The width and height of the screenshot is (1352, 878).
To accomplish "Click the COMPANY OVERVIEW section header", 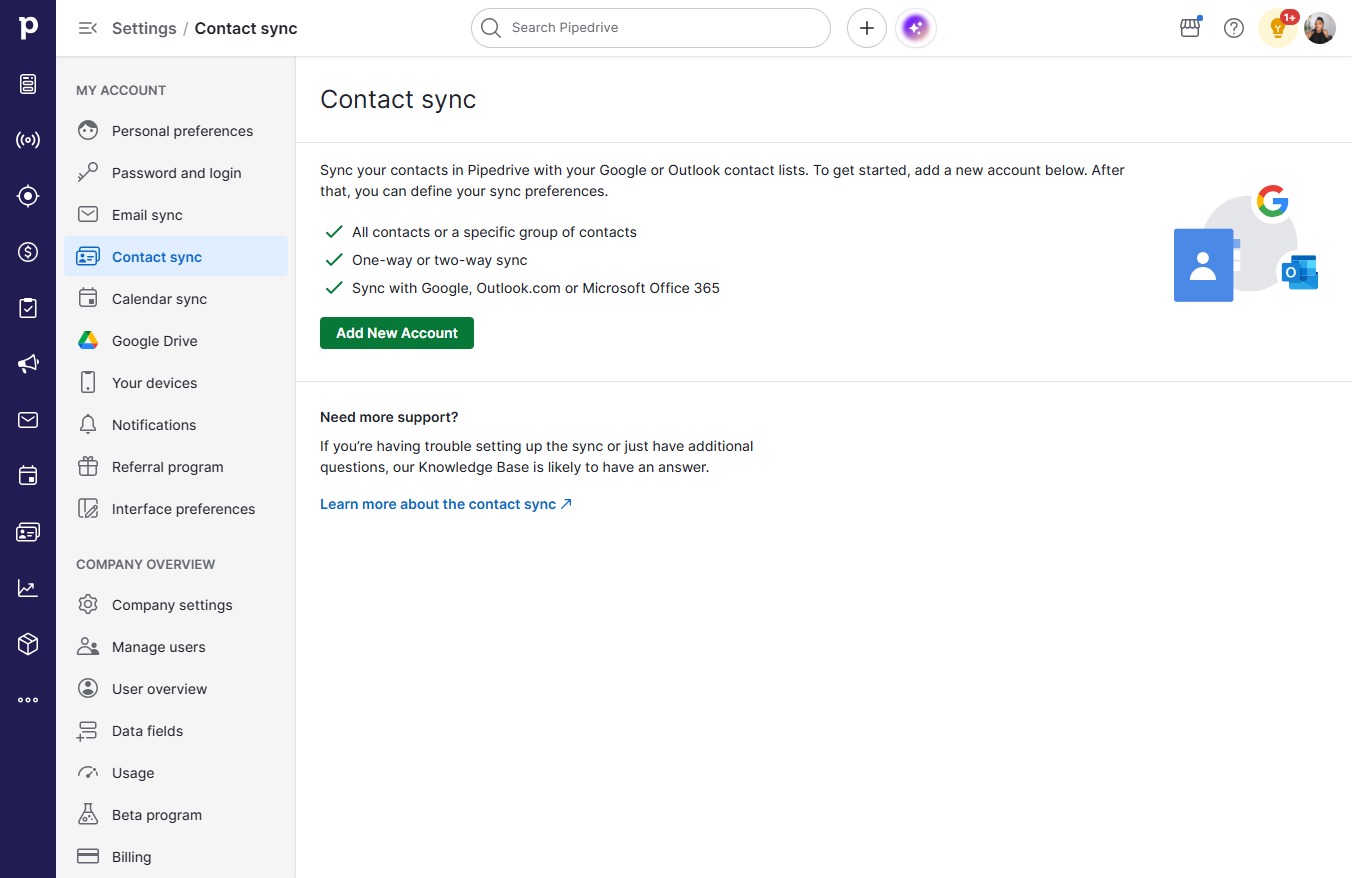I will point(146,564).
